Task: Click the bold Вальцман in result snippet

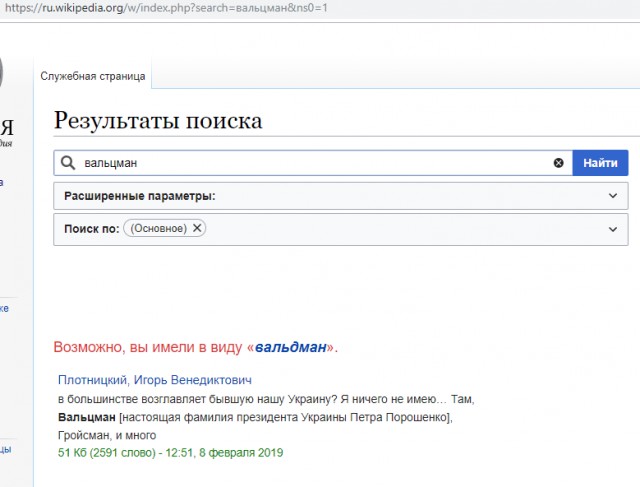Action: 87,417
